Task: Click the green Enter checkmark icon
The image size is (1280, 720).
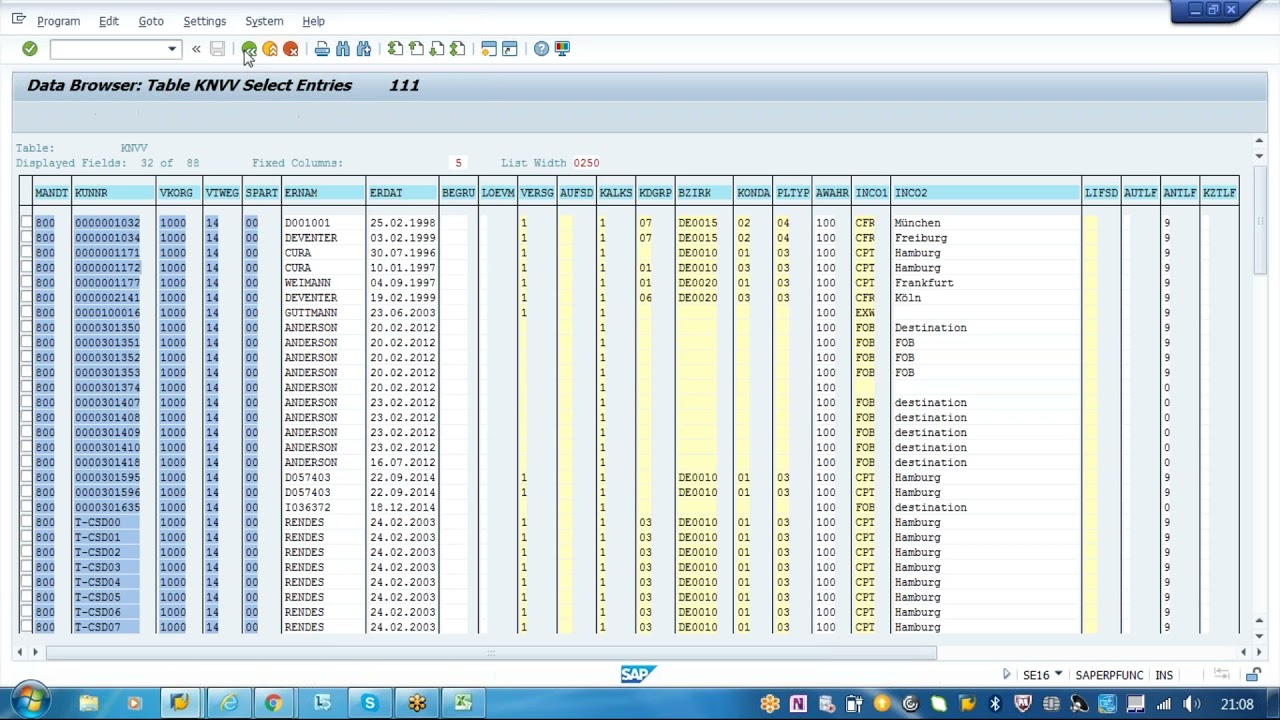Action: (x=30, y=49)
